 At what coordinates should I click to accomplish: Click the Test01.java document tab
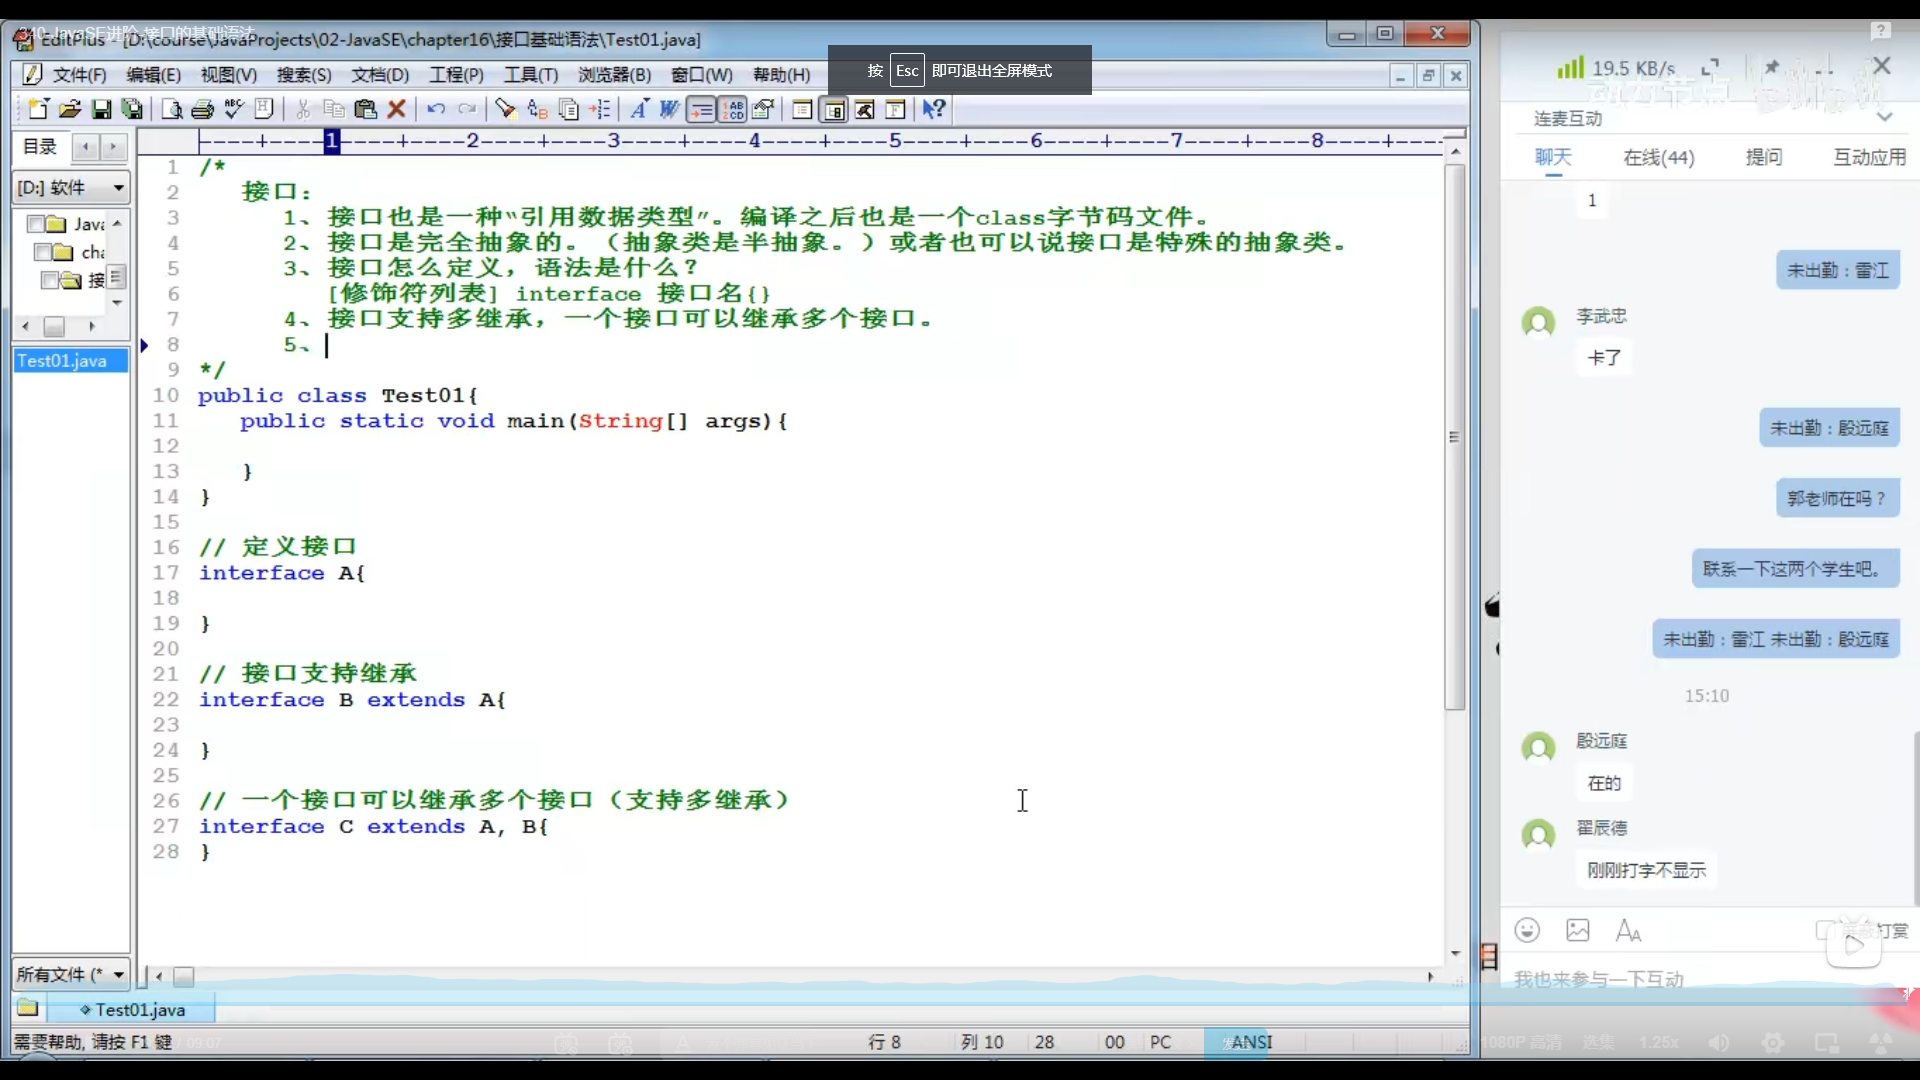click(139, 1010)
